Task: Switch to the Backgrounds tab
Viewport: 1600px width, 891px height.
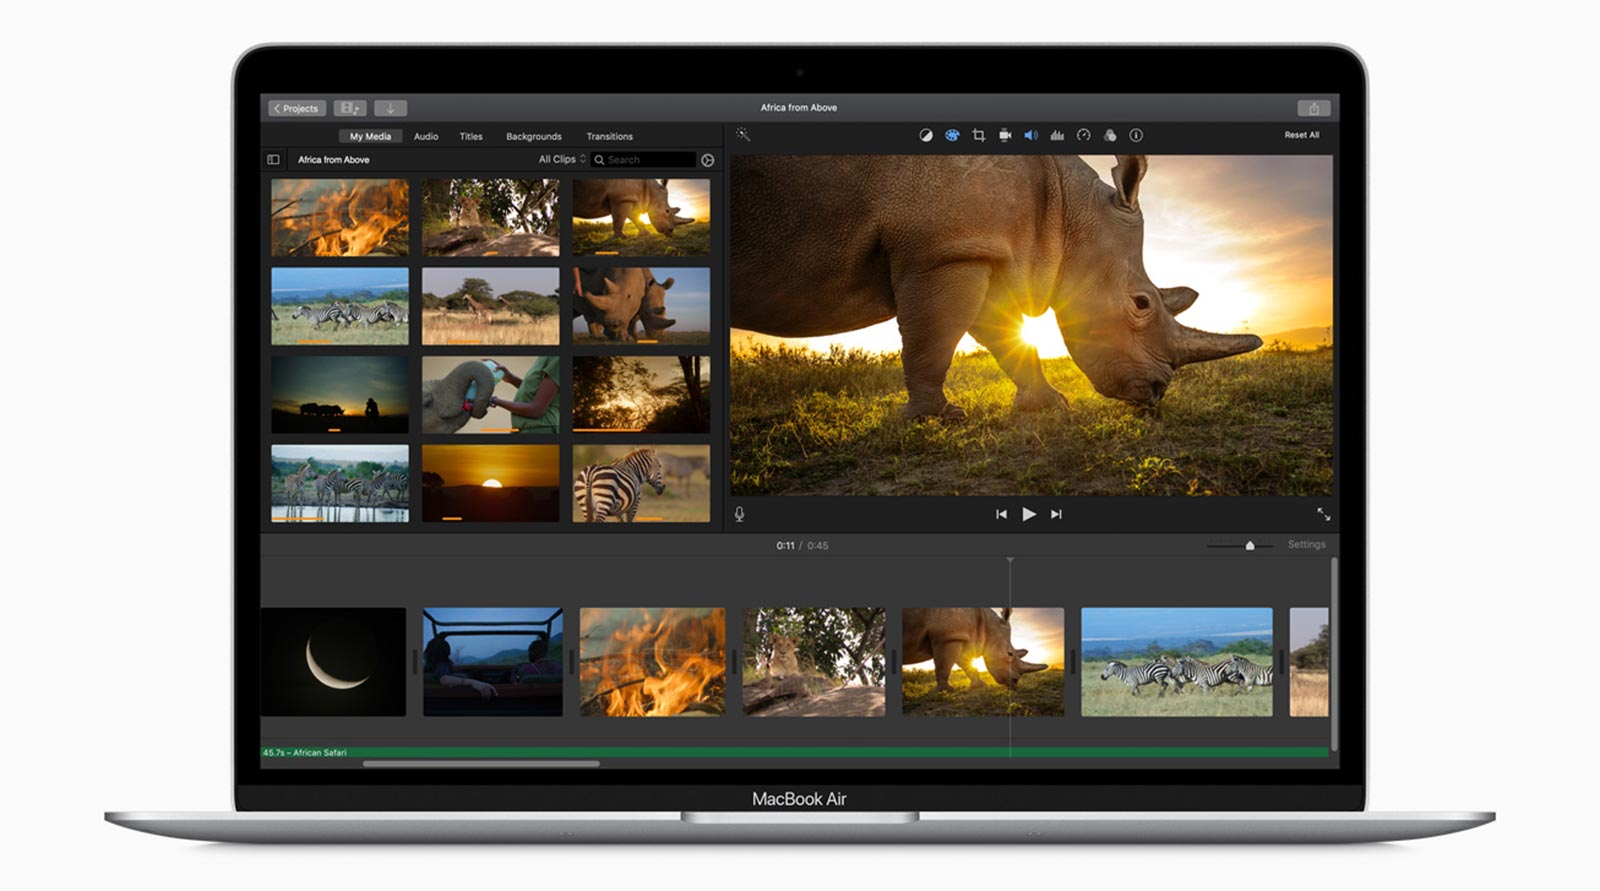Action: [x=533, y=136]
